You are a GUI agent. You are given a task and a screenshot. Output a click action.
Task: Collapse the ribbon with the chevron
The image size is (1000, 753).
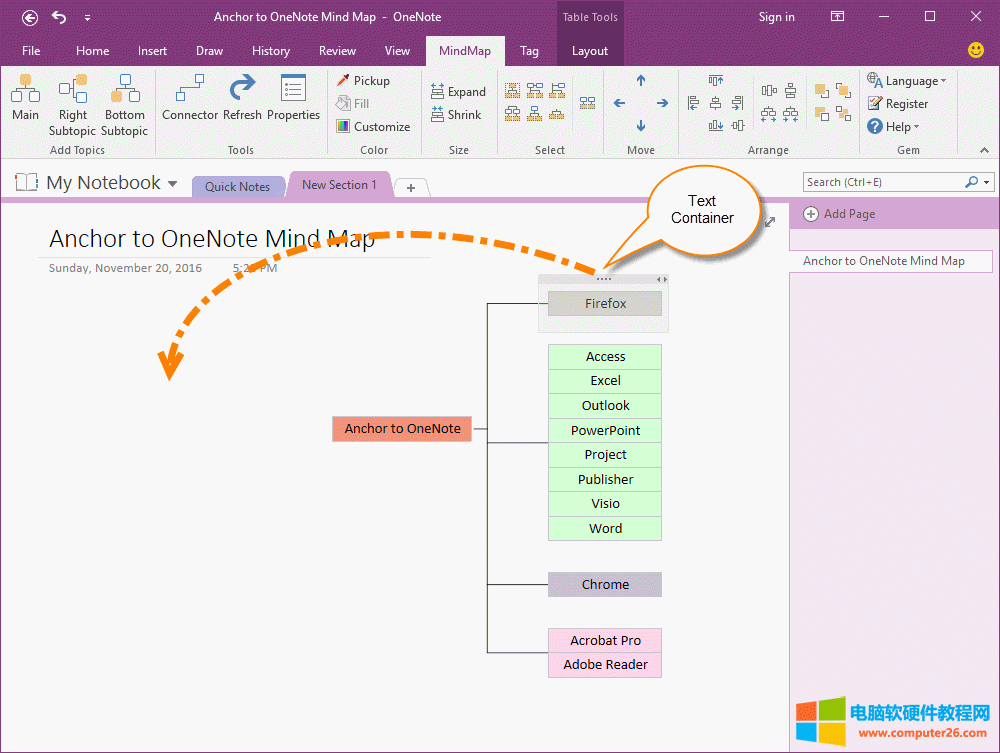click(x=984, y=150)
